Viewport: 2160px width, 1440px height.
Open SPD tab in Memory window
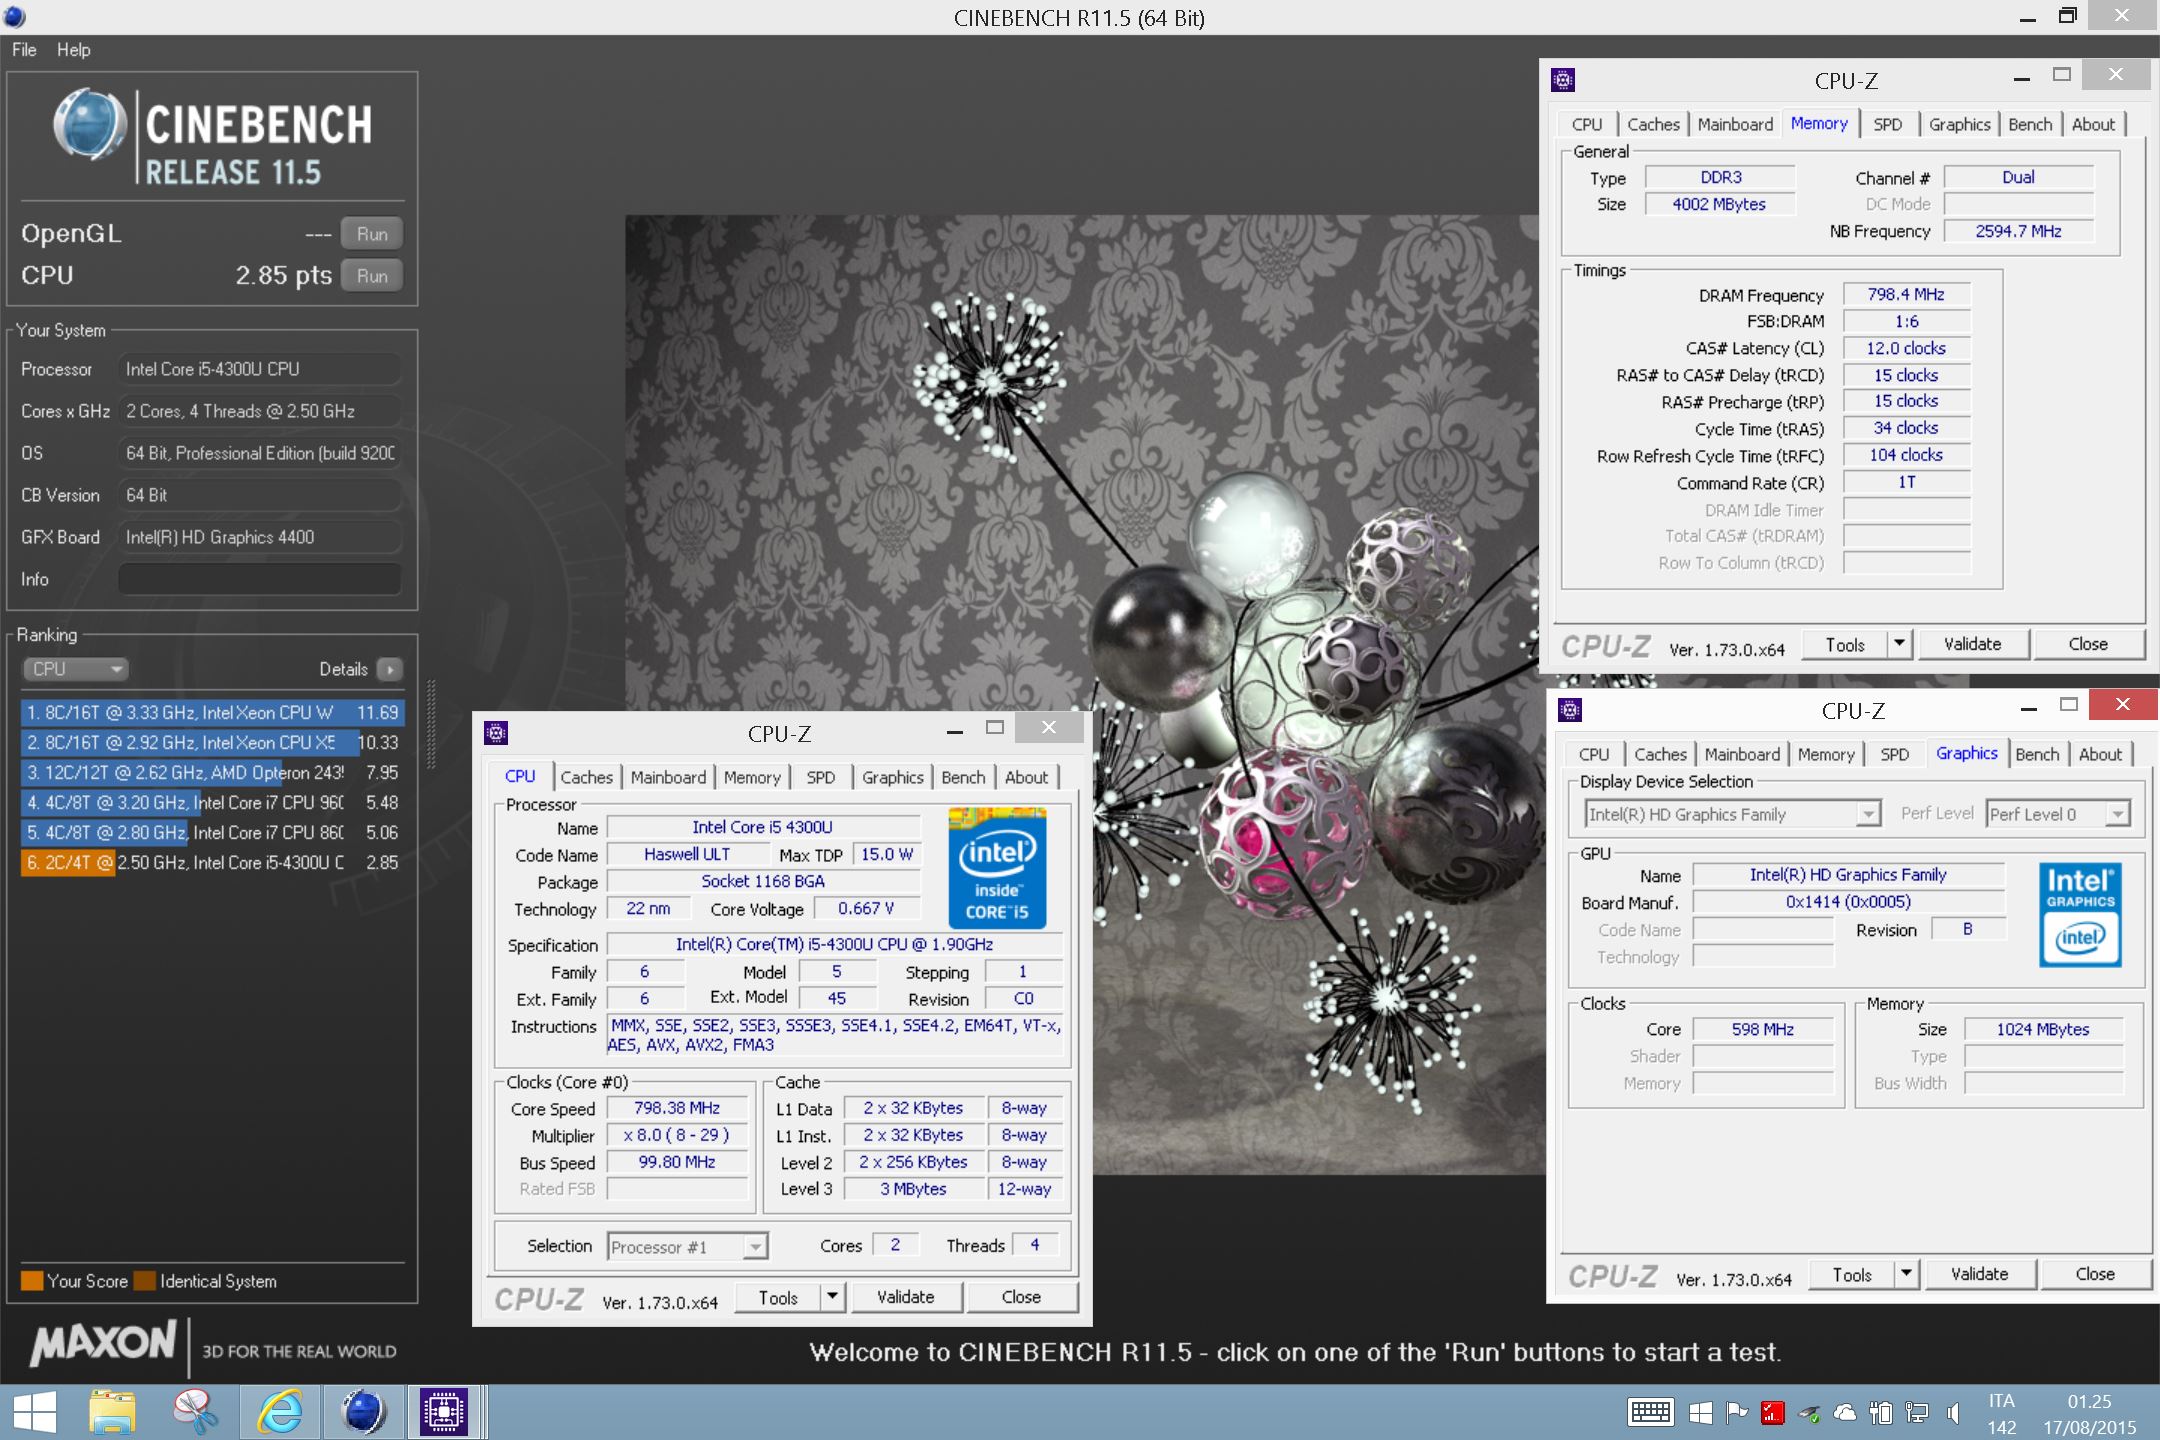click(1887, 124)
